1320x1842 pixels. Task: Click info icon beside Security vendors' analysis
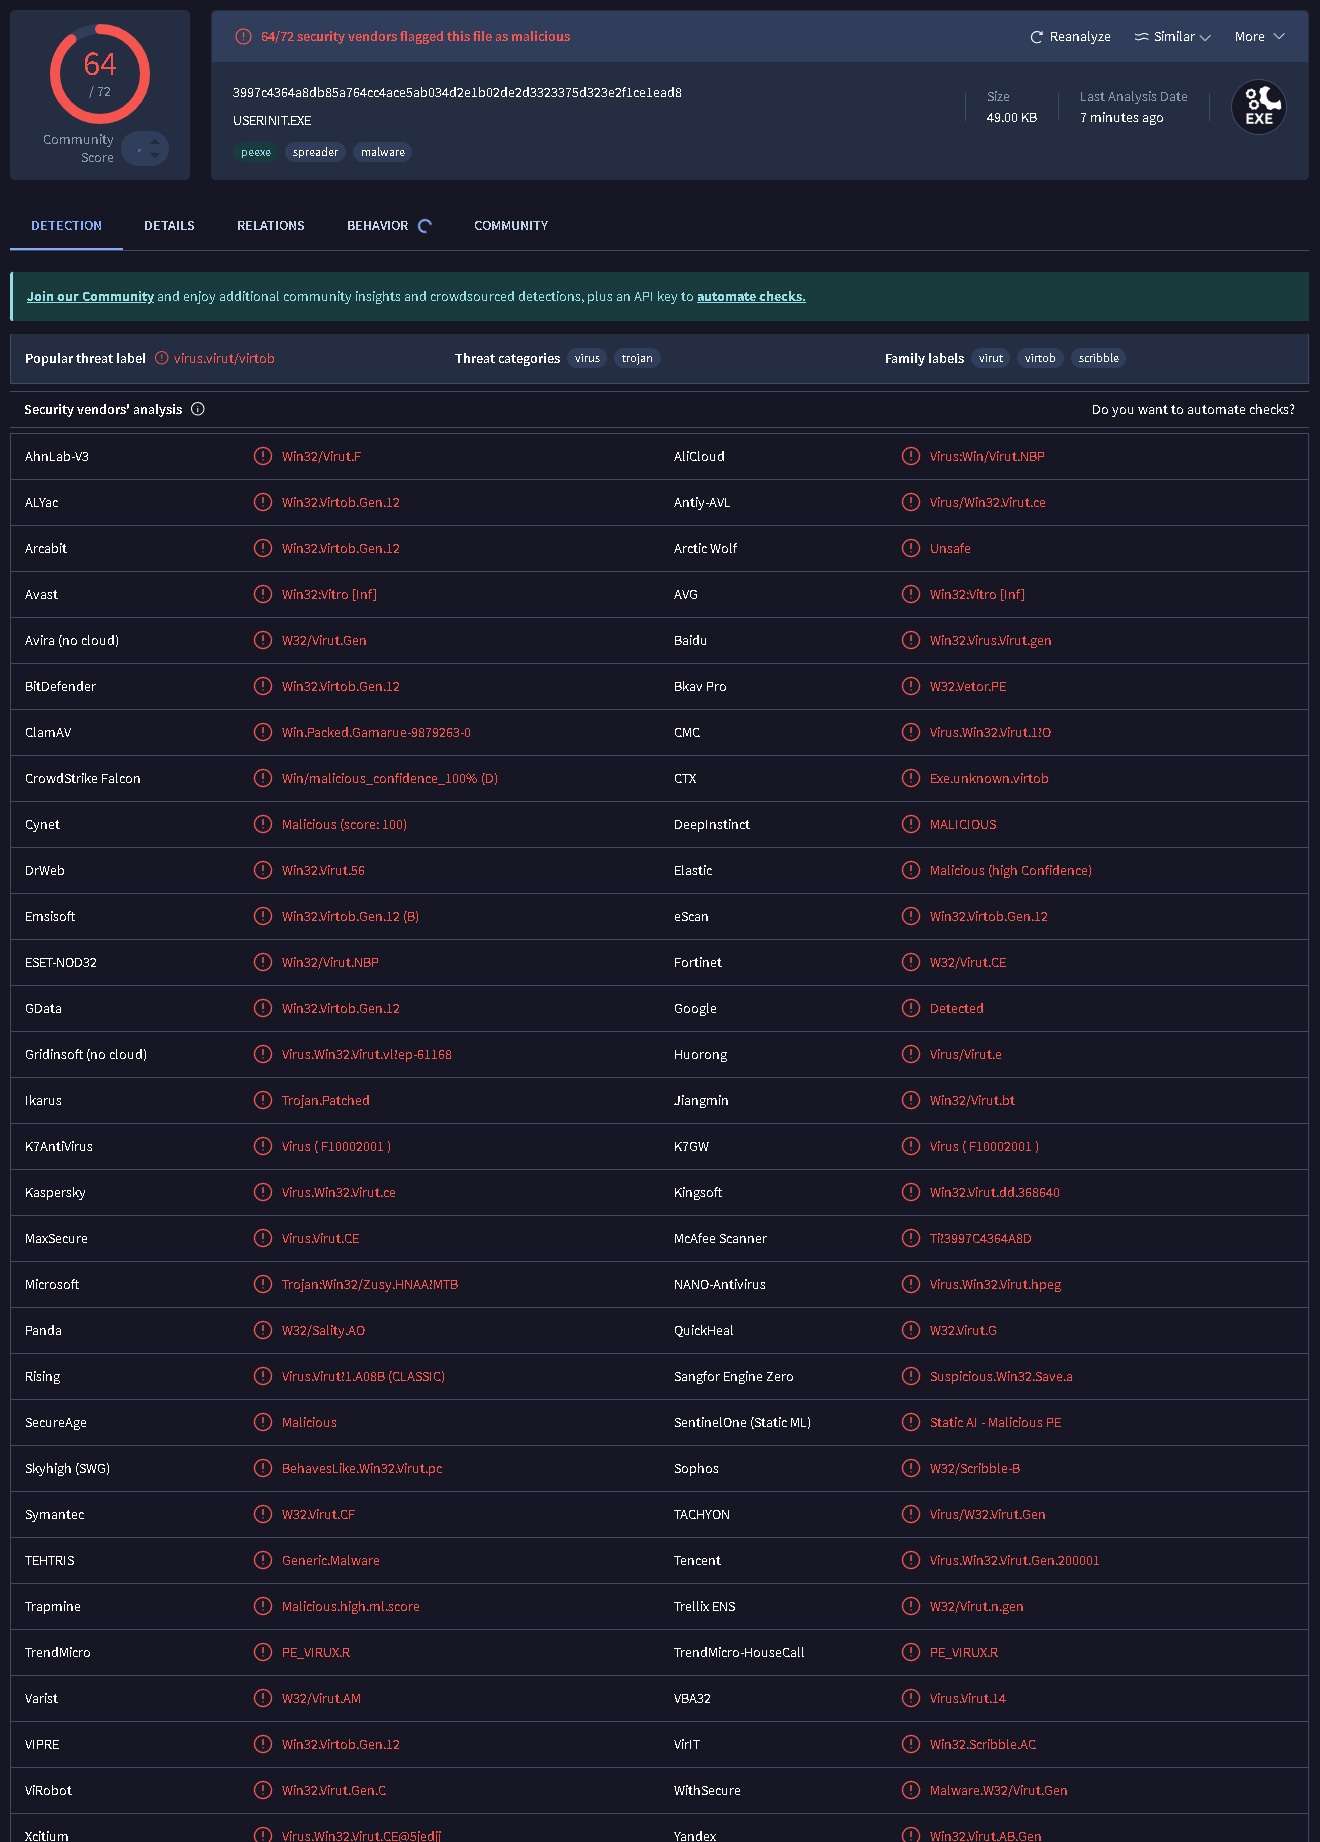point(198,409)
